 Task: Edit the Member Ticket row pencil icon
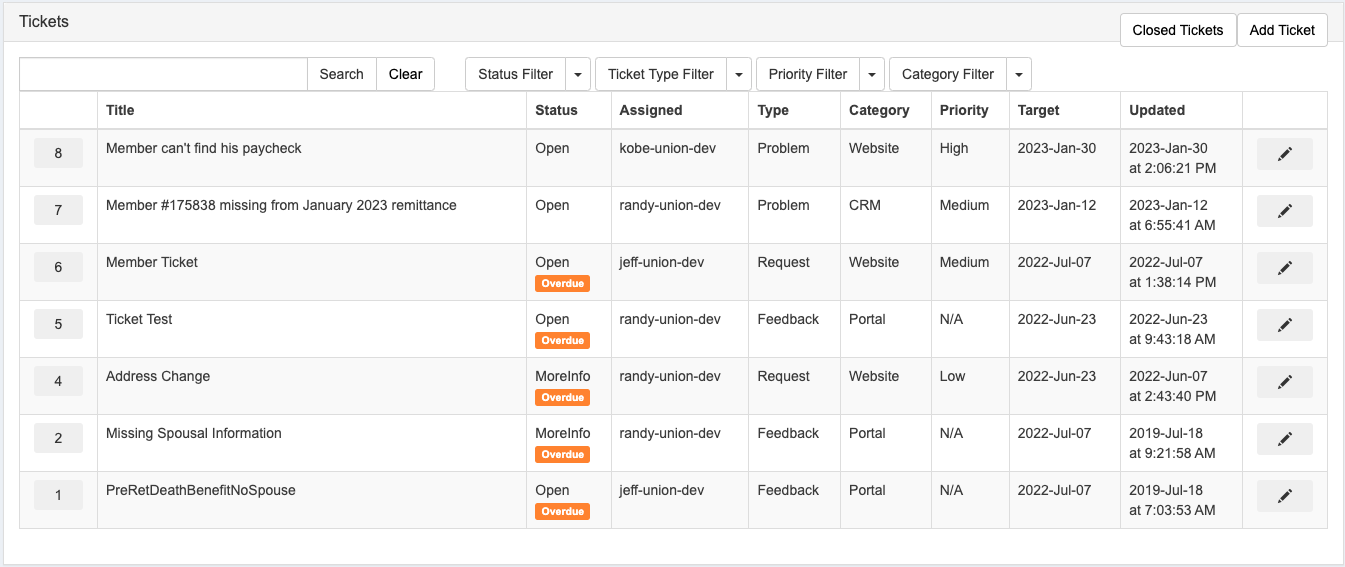coord(1284,268)
